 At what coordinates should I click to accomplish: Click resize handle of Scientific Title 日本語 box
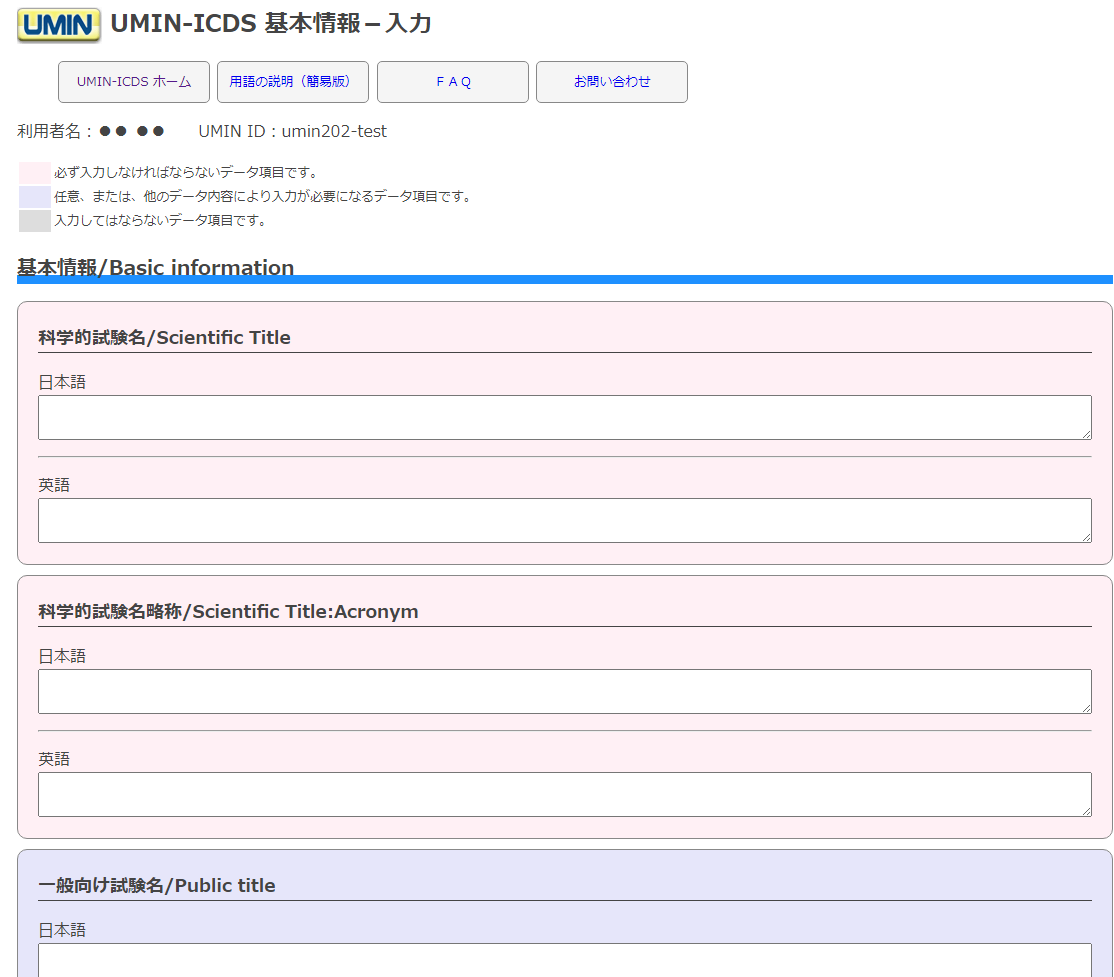pos(1086,434)
